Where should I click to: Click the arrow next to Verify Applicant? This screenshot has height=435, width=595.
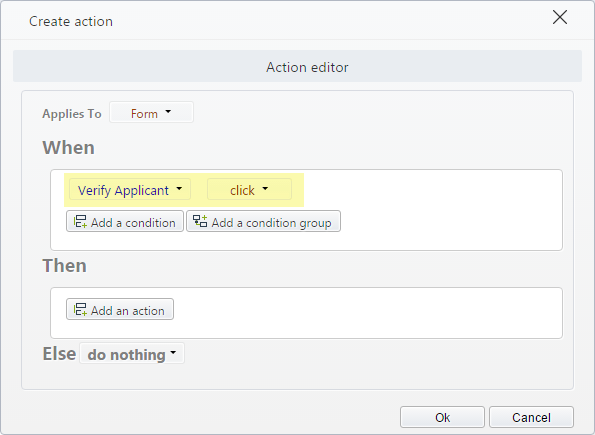point(179,188)
